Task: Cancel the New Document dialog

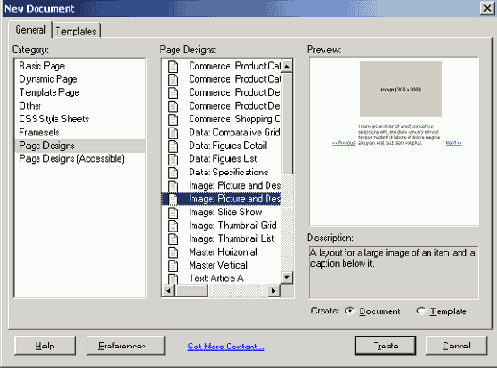Action: [x=456, y=346]
